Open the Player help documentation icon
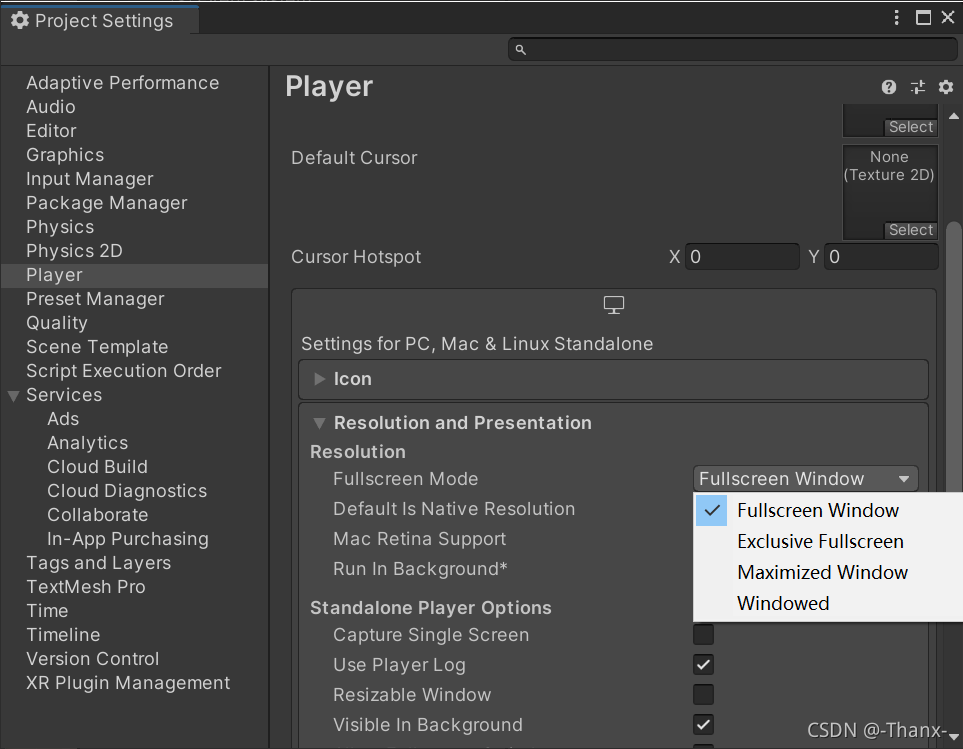963x749 pixels. pos(889,87)
